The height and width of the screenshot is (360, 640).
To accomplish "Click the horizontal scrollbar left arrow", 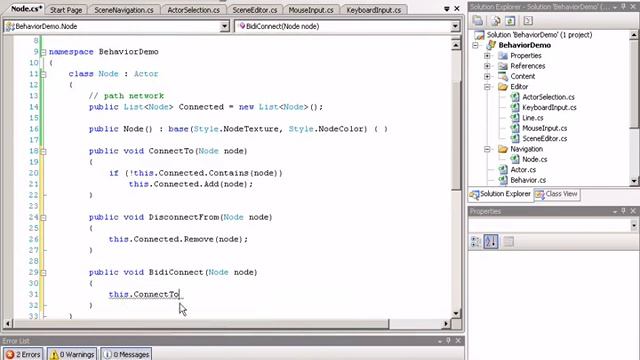I will coord(8,324).
